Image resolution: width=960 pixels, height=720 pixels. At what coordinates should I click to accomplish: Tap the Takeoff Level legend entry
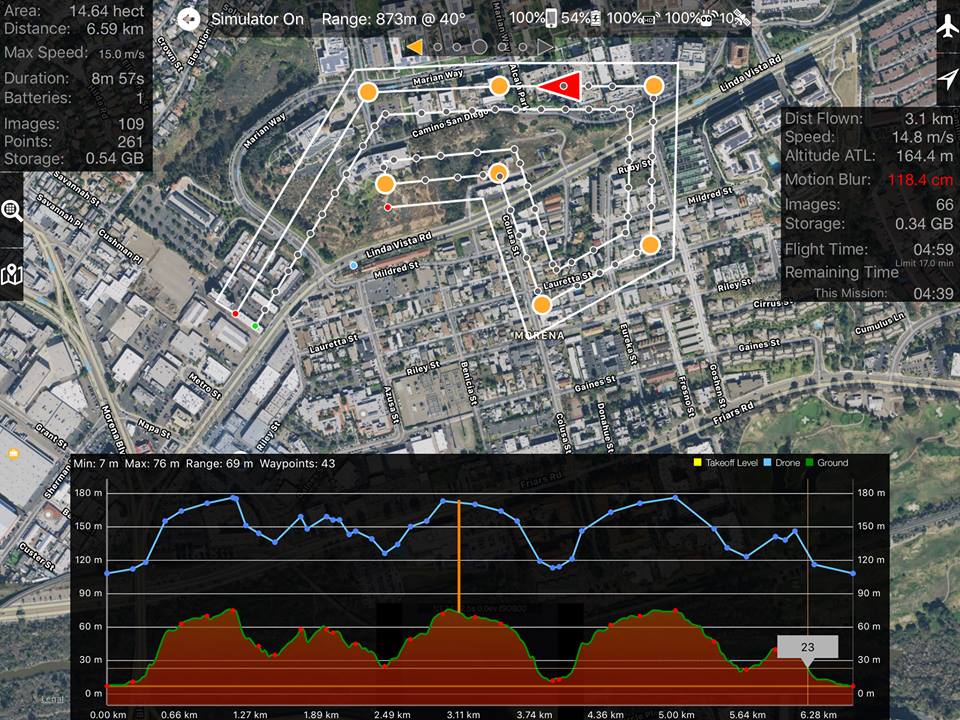(x=726, y=463)
